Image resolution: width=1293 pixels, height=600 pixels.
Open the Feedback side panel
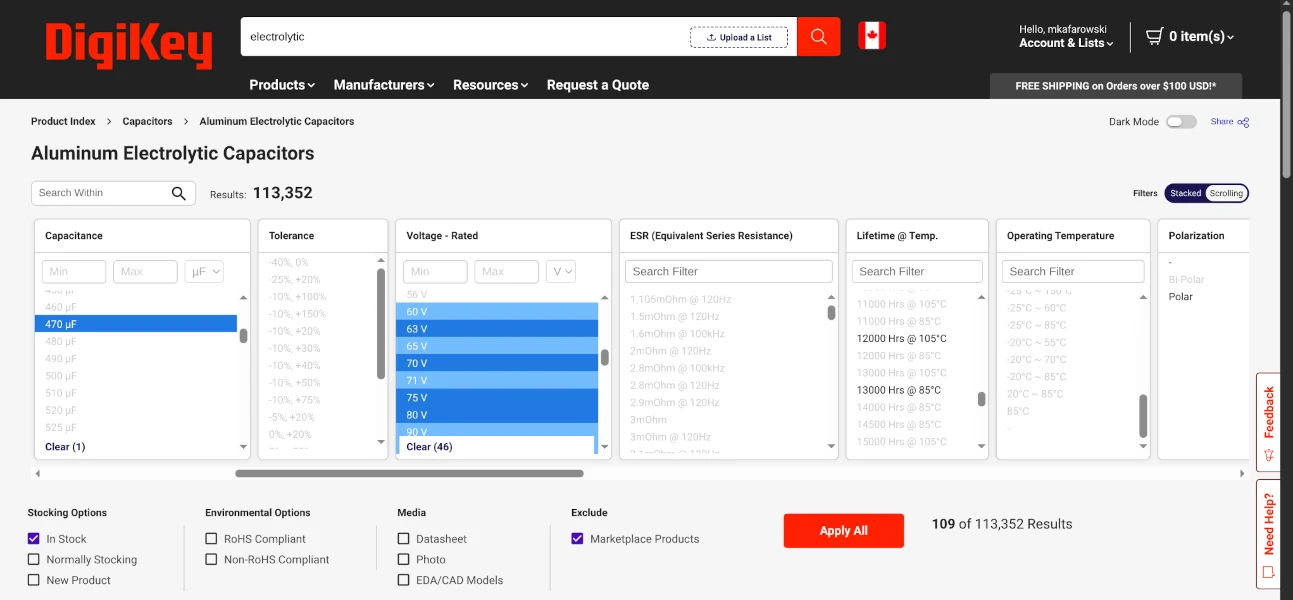[1268, 420]
